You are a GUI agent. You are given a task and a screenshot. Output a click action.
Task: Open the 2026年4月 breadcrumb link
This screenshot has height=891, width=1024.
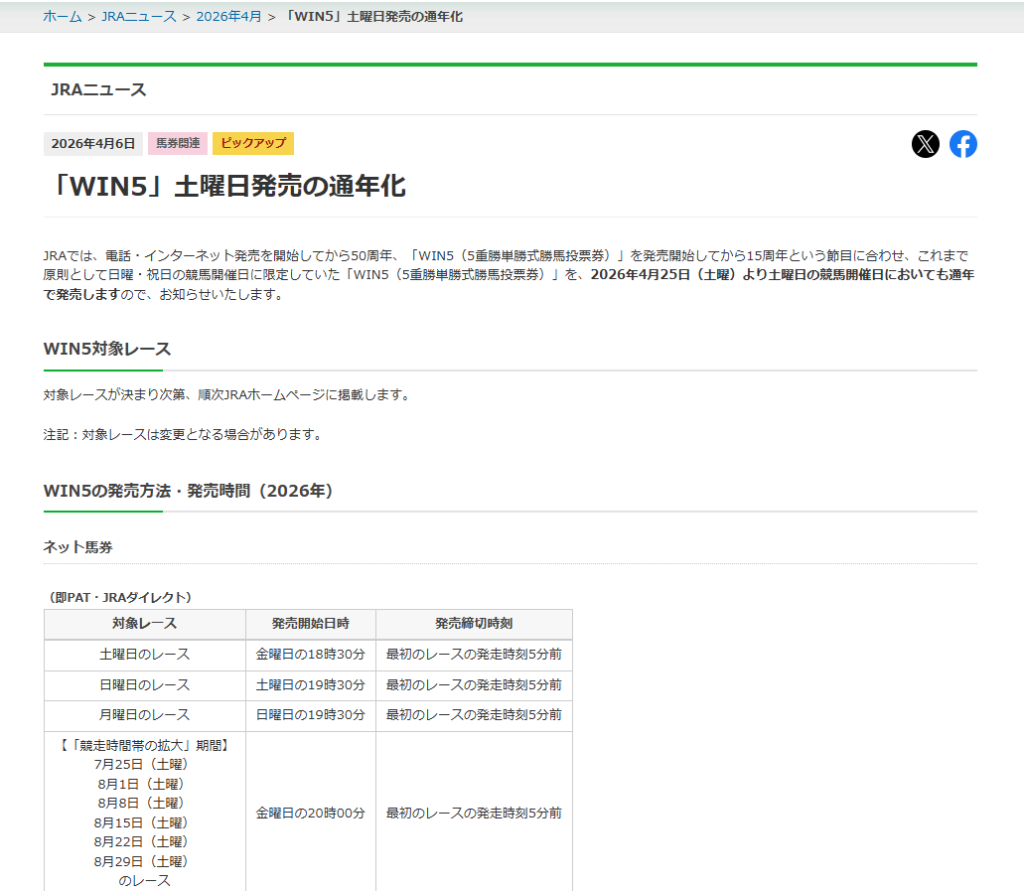(x=229, y=16)
